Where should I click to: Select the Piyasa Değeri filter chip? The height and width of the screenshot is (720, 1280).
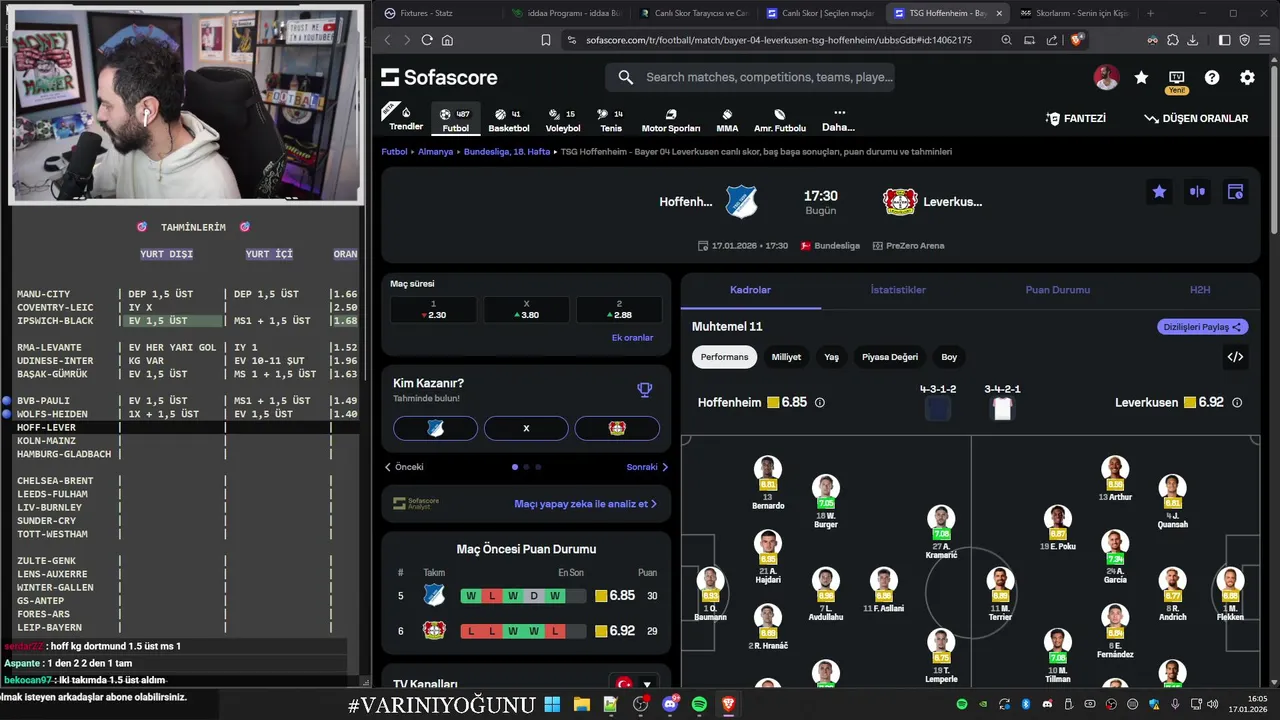coord(890,357)
